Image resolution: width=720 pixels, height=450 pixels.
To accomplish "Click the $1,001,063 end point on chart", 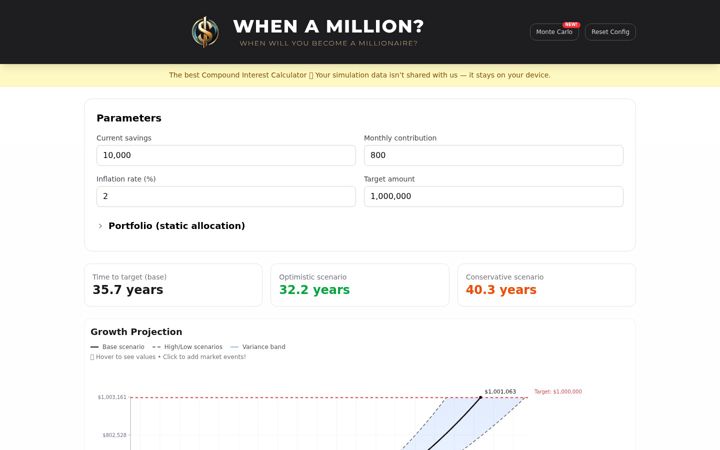I will (x=481, y=397).
